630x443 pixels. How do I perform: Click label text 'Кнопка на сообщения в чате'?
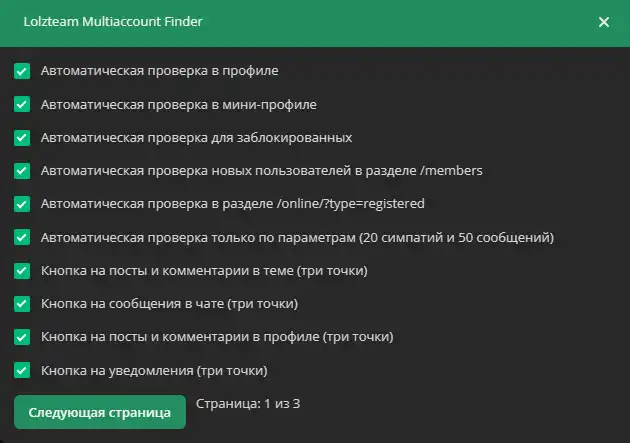pyautogui.click(x=170, y=304)
